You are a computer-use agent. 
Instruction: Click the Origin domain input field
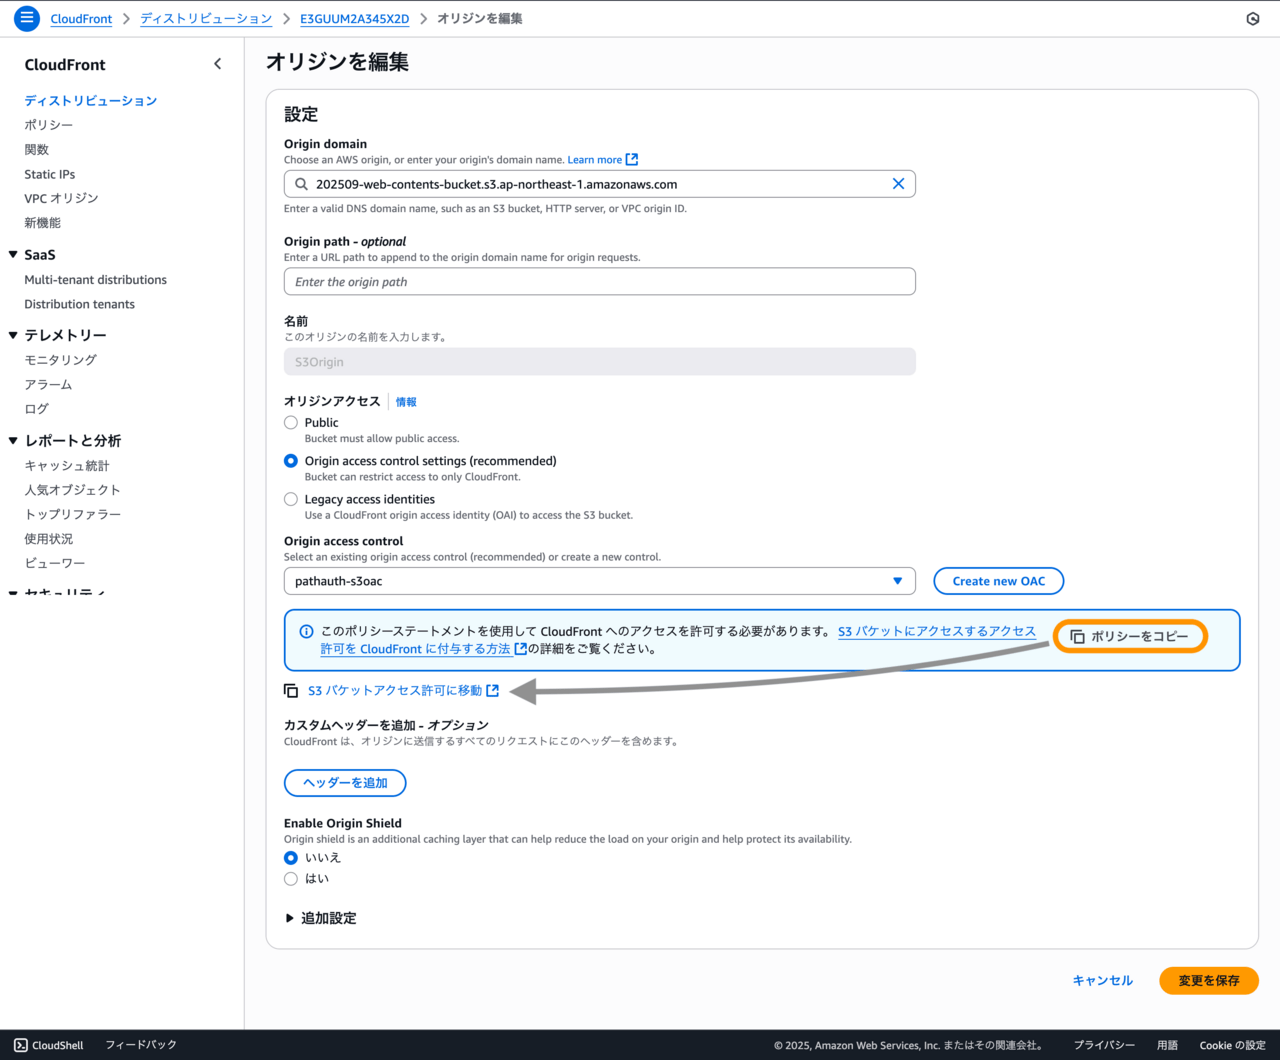click(x=600, y=184)
